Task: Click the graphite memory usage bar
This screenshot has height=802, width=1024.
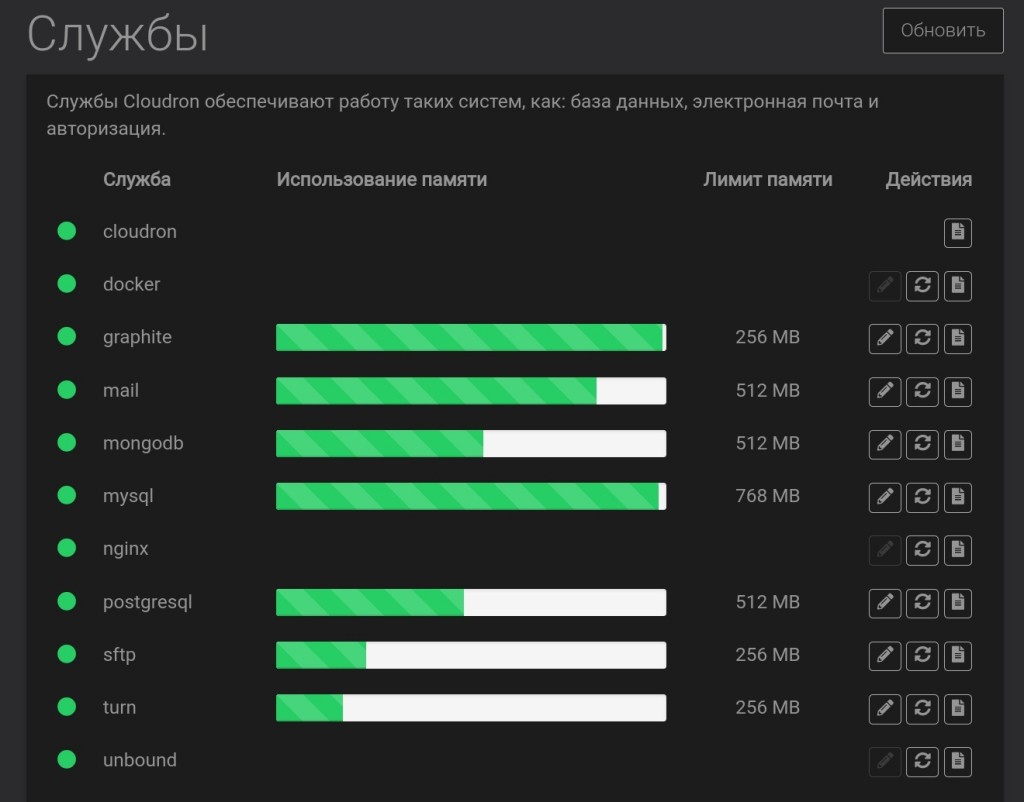Action: (x=471, y=338)
